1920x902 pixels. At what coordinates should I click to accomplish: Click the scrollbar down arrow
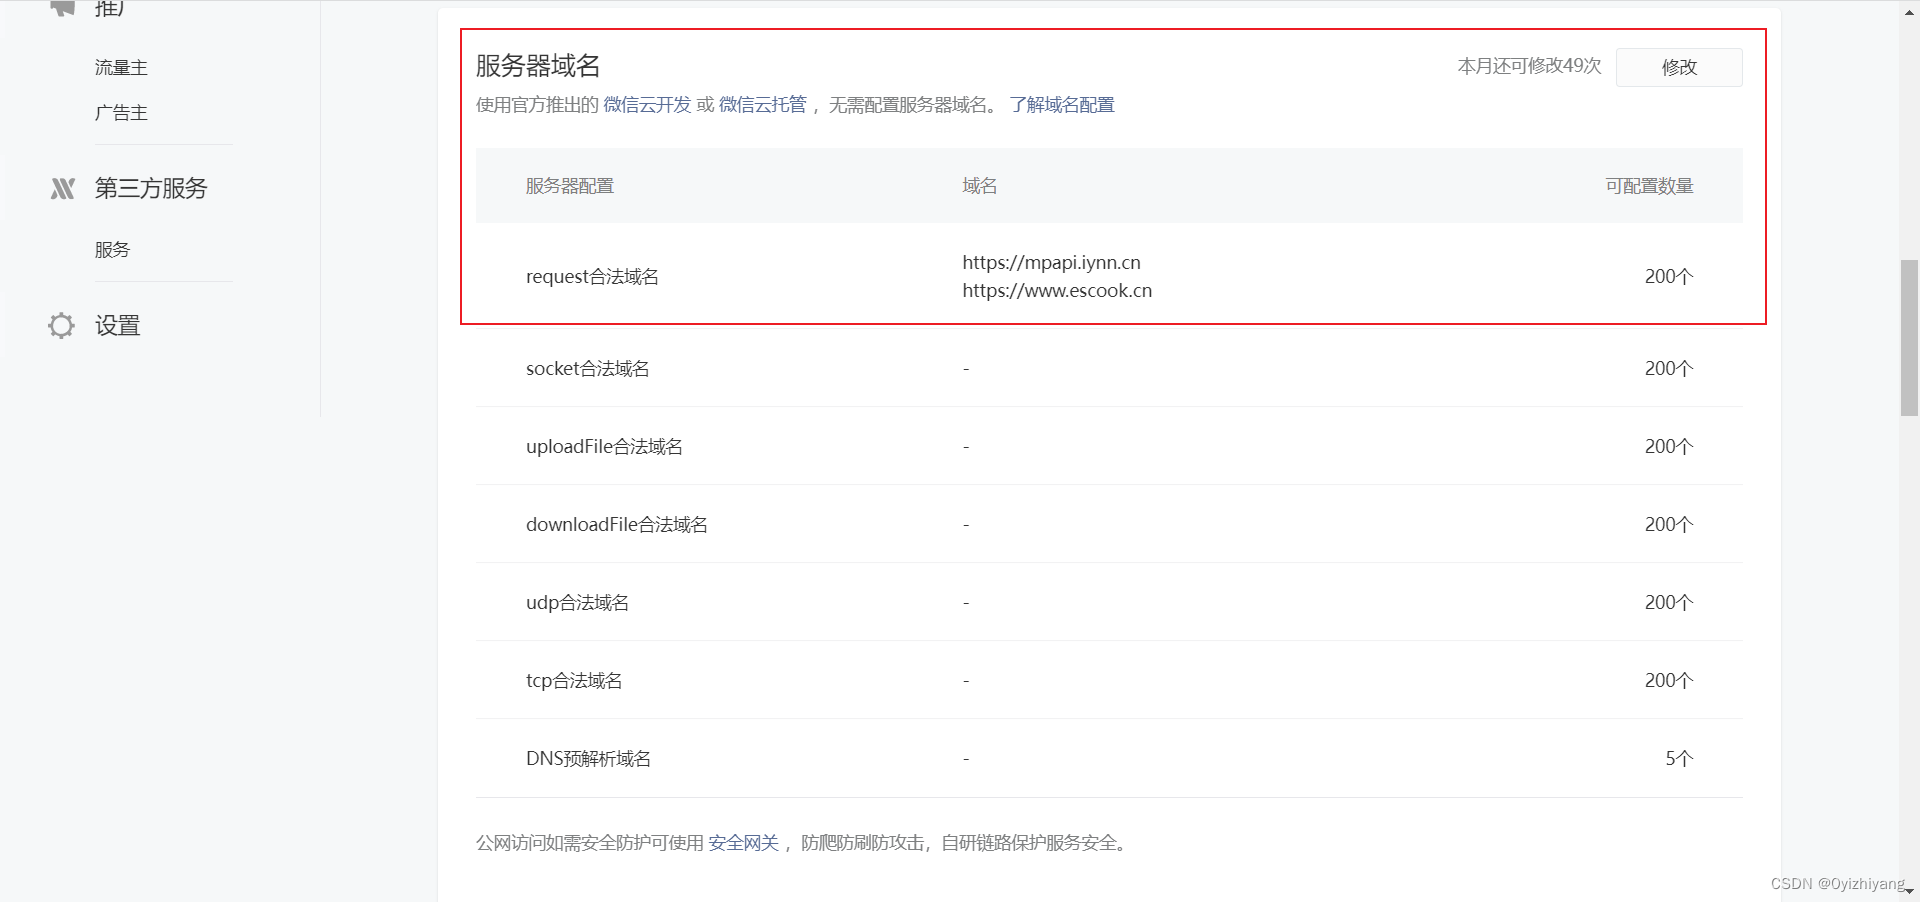(x=1909, y=891)
